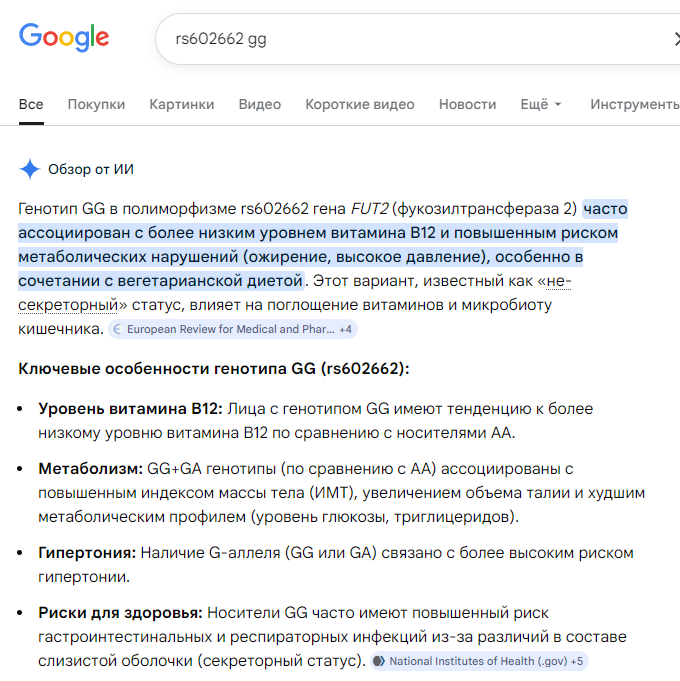Open European Review for Medical citation chip

(x=233, y=329)
